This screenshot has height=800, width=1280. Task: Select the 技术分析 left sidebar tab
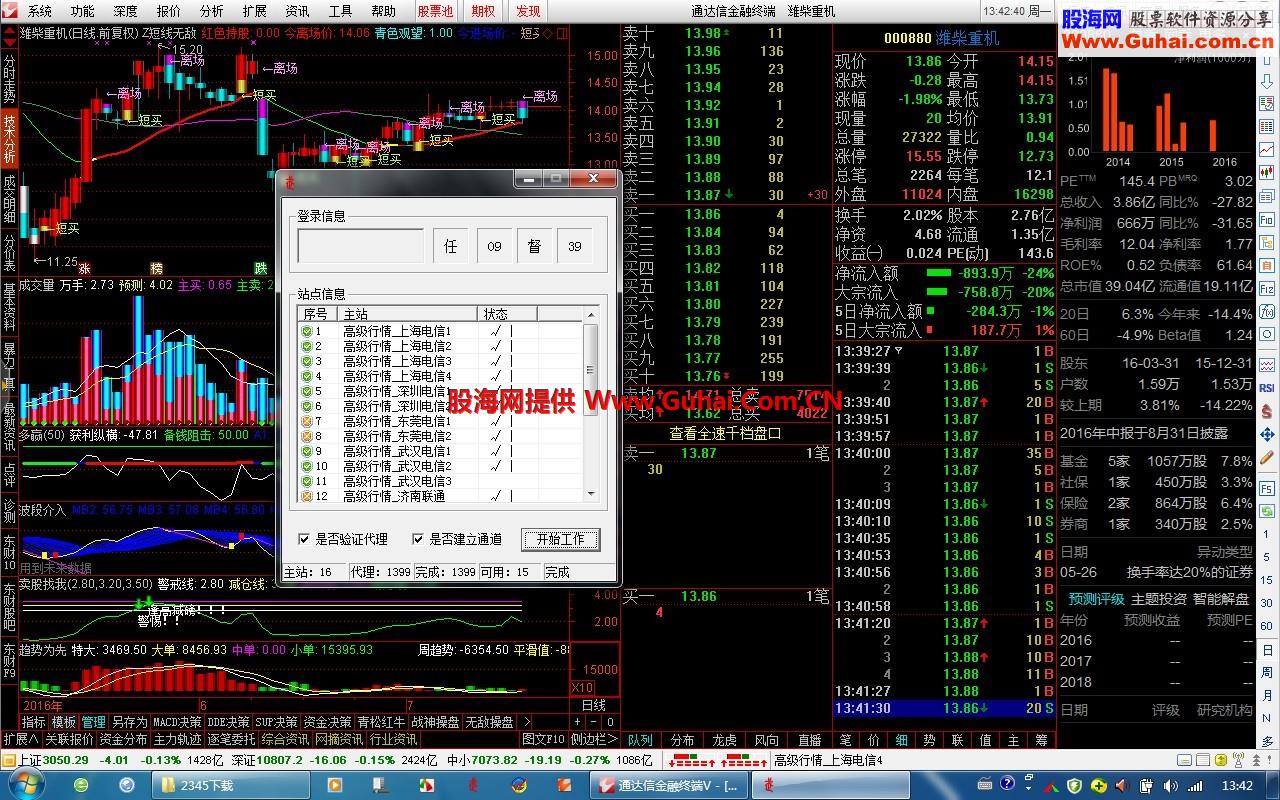pyautogui.click(x=9, y=140)
